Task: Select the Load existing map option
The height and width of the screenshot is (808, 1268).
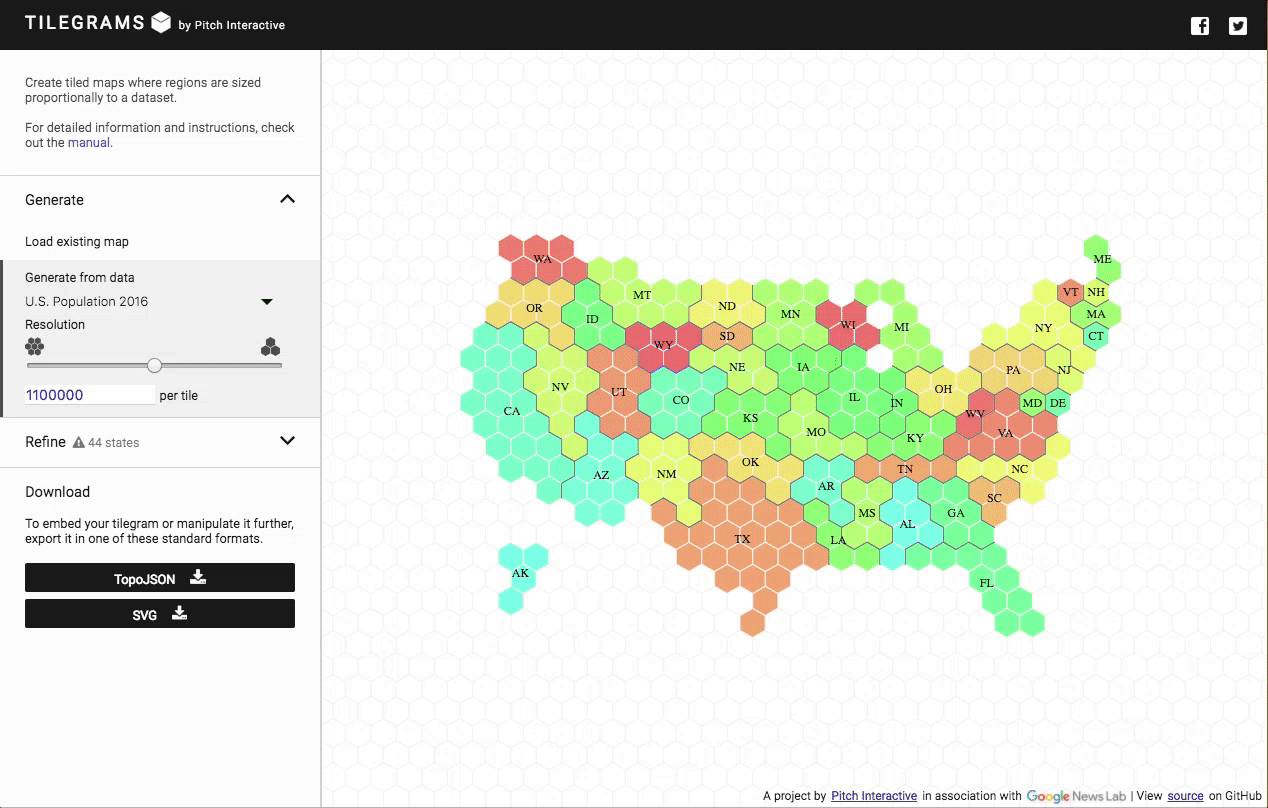Action: coord(77,241)
